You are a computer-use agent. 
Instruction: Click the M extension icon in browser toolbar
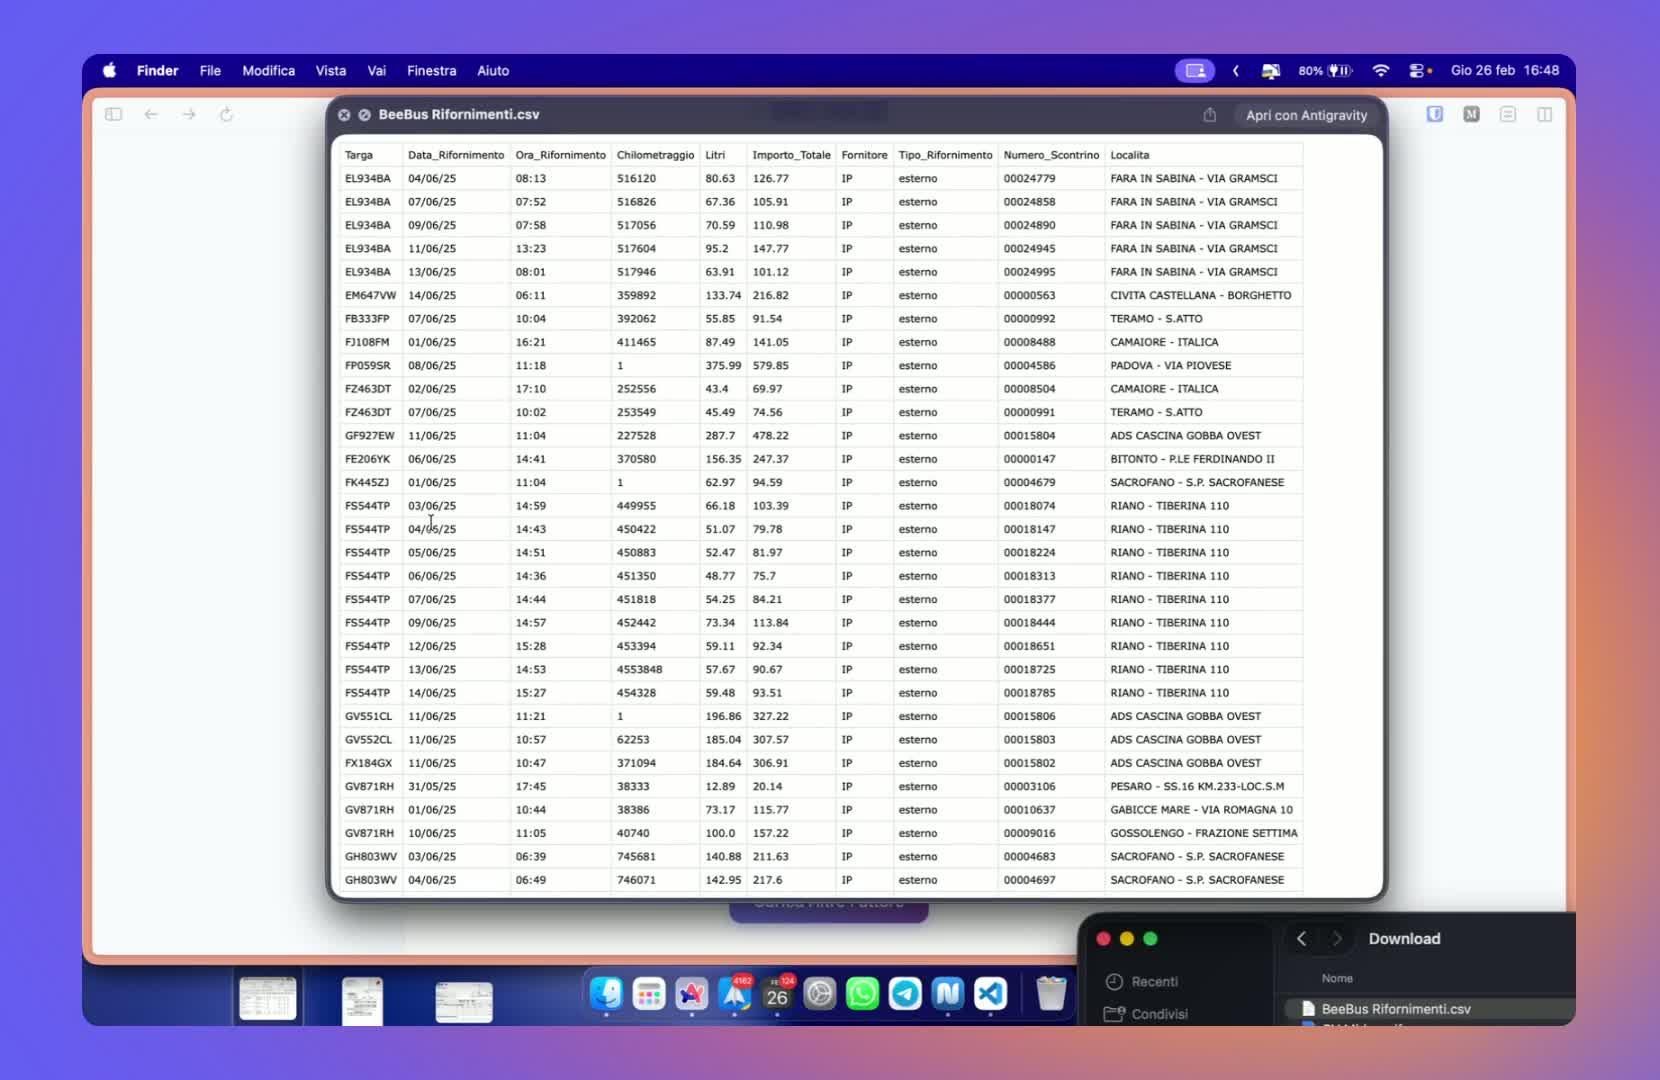click(x=1472, y=114)
